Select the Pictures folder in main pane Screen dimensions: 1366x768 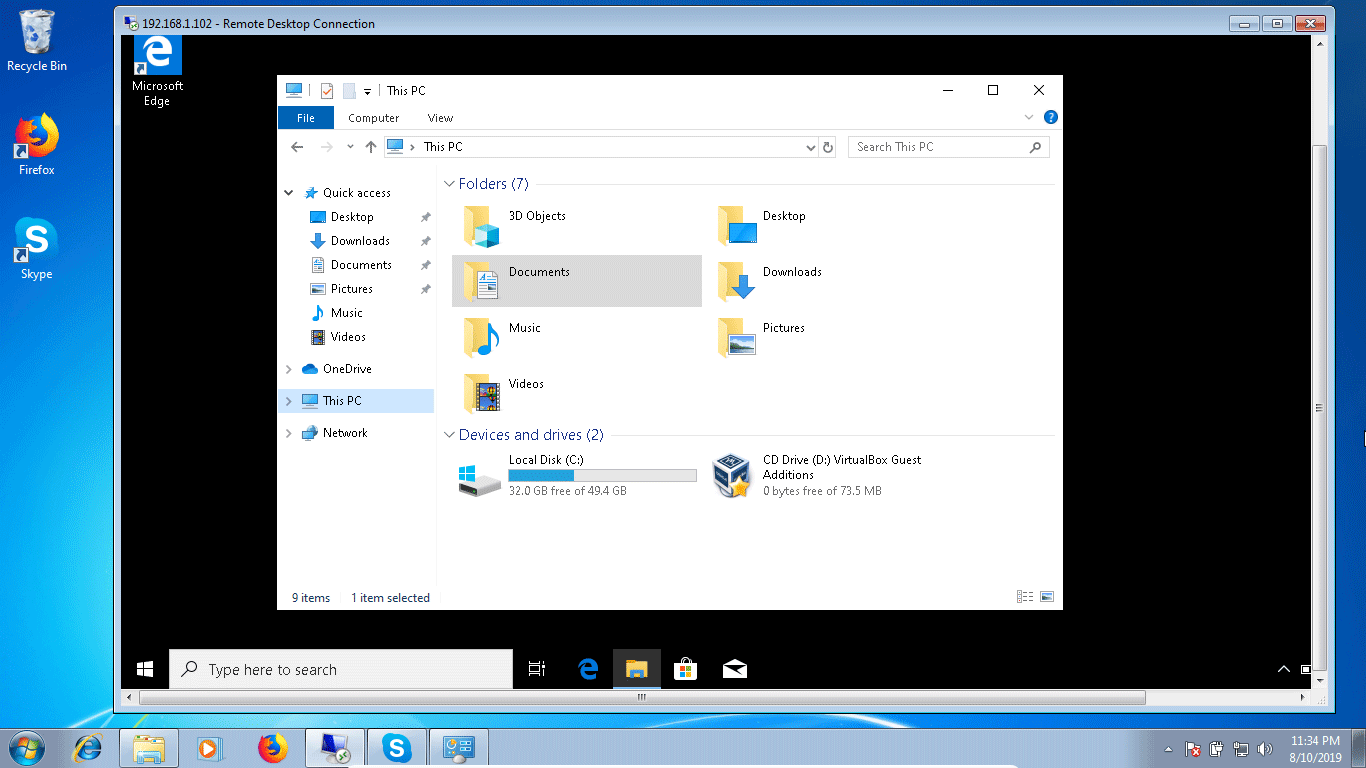click(830, 337)
